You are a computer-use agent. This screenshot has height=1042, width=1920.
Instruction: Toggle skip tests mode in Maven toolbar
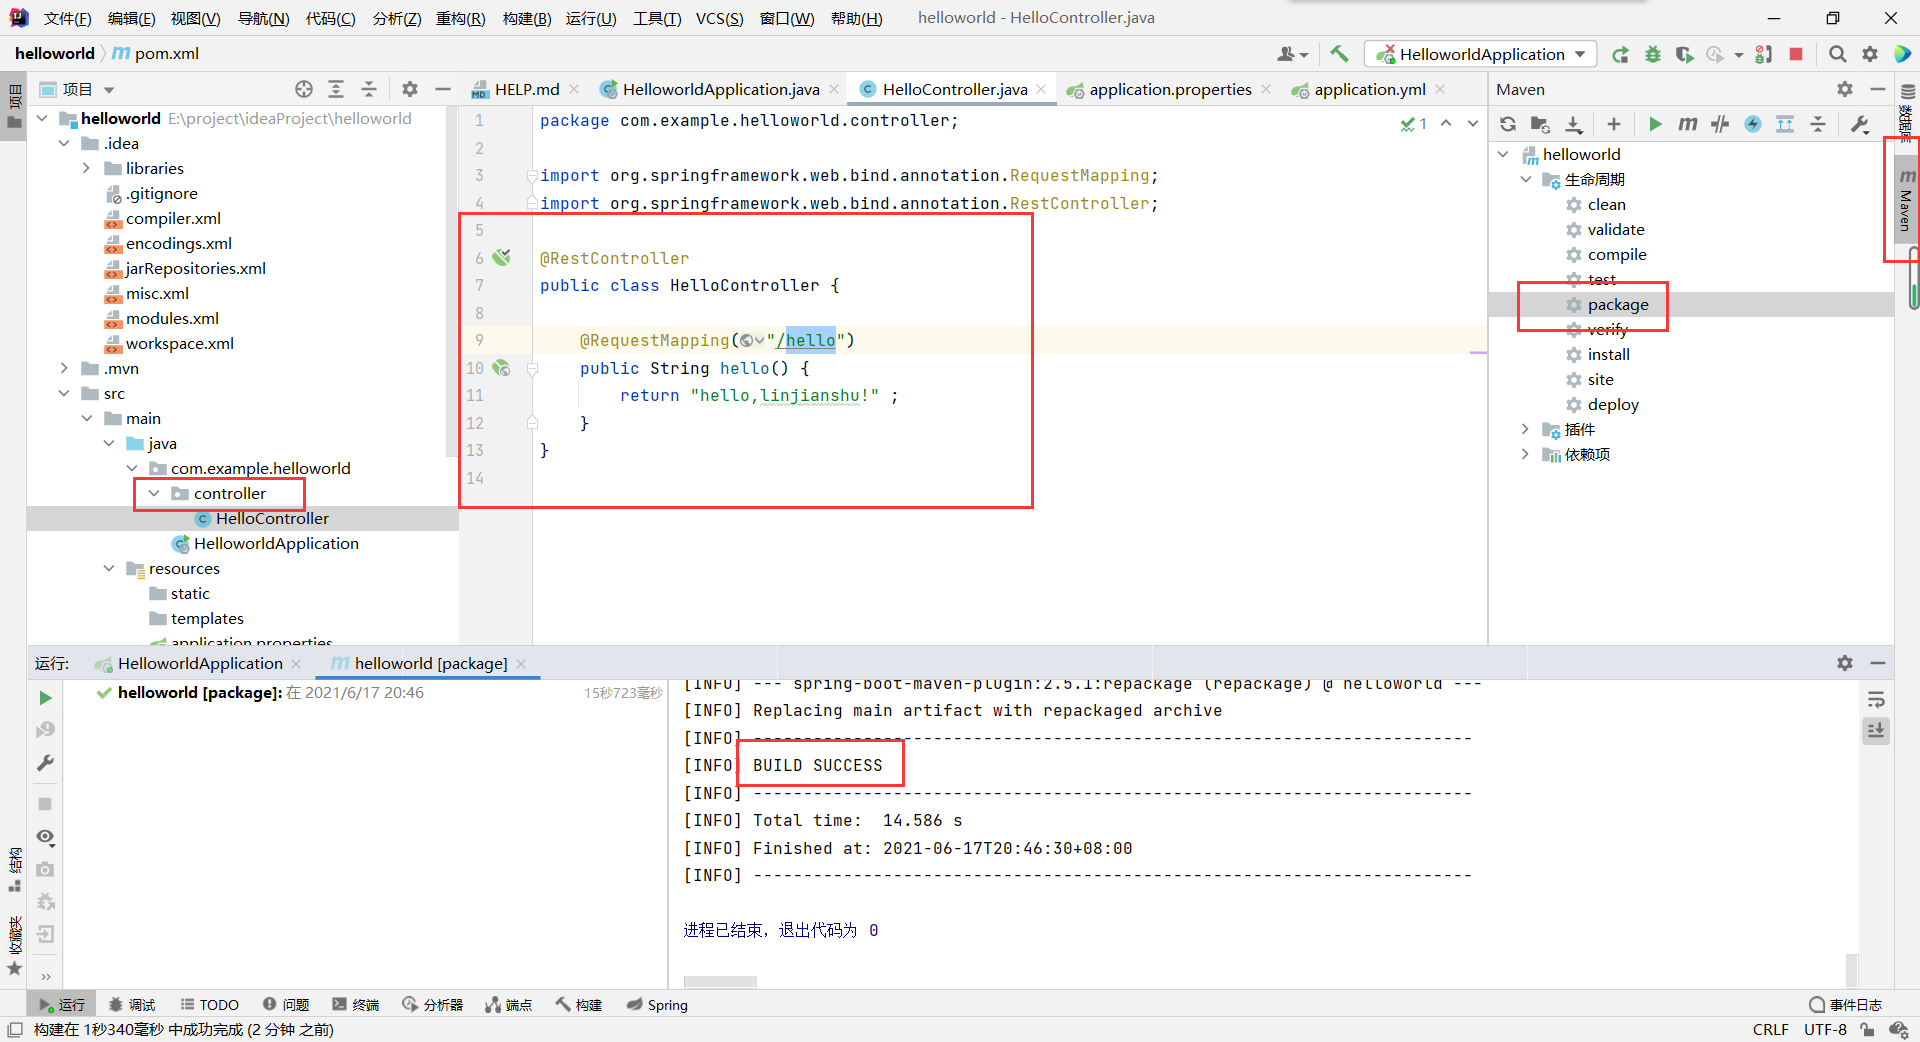point(1753,124)
